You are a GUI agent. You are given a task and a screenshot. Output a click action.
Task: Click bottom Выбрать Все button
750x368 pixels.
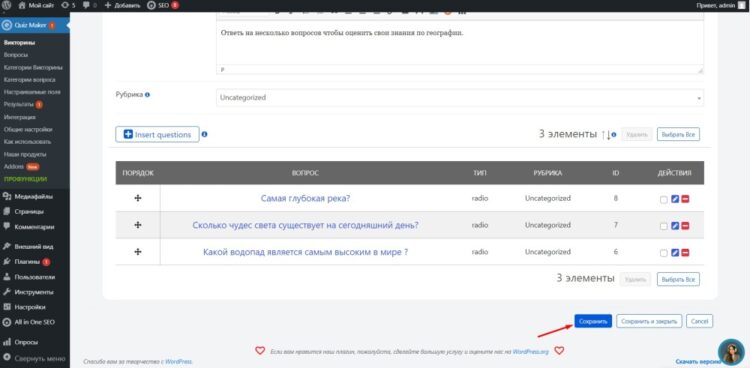tap(678, 279)
